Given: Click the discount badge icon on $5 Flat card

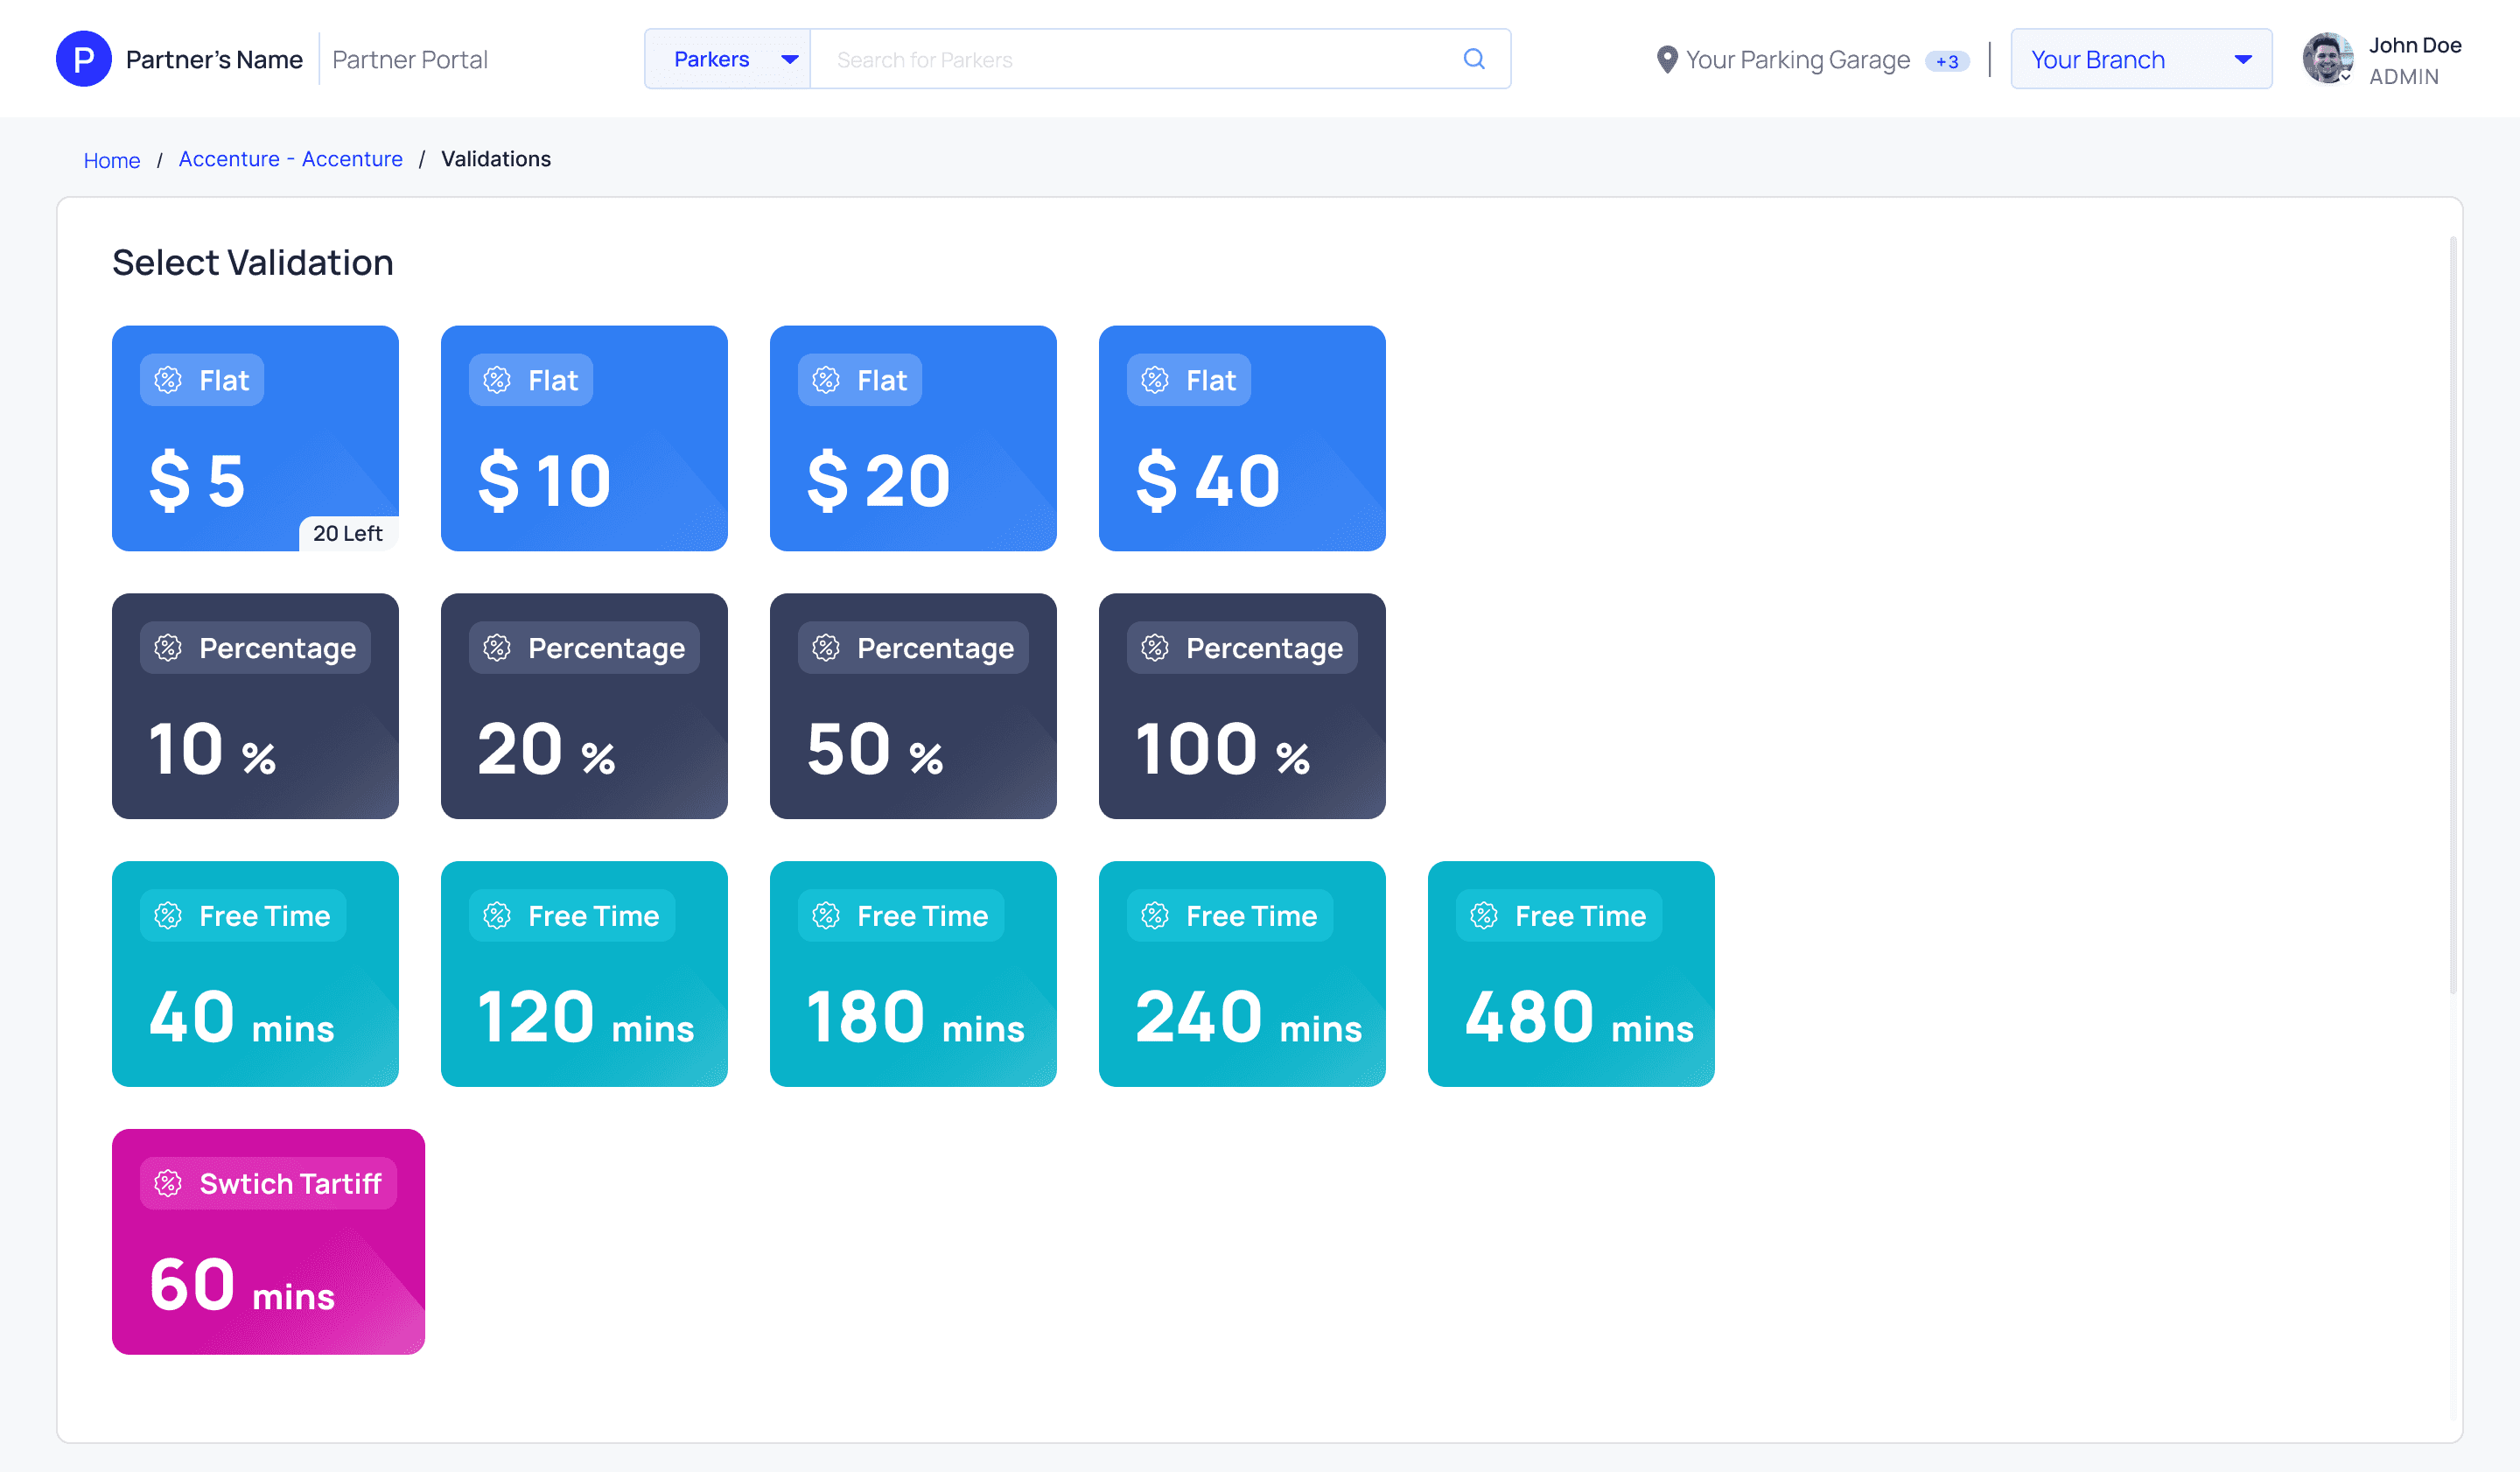Looking at the screenshot, I should click(168, 380).
